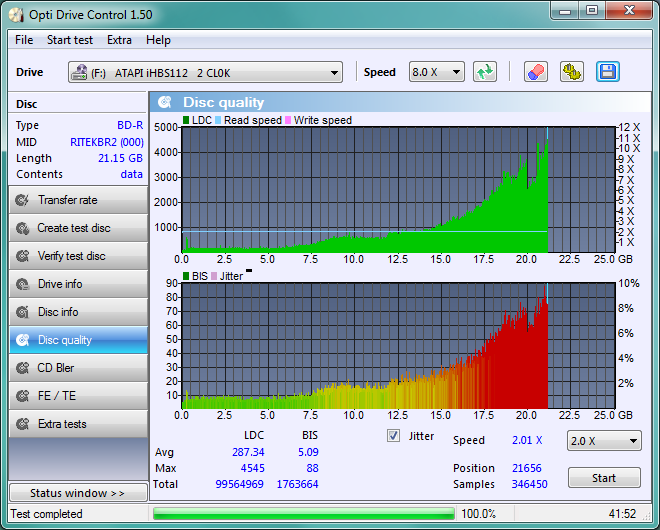Screen dimensions: 660x530
Task: Click the Opti Drive Control title icon
Action: tap(16, 15)
